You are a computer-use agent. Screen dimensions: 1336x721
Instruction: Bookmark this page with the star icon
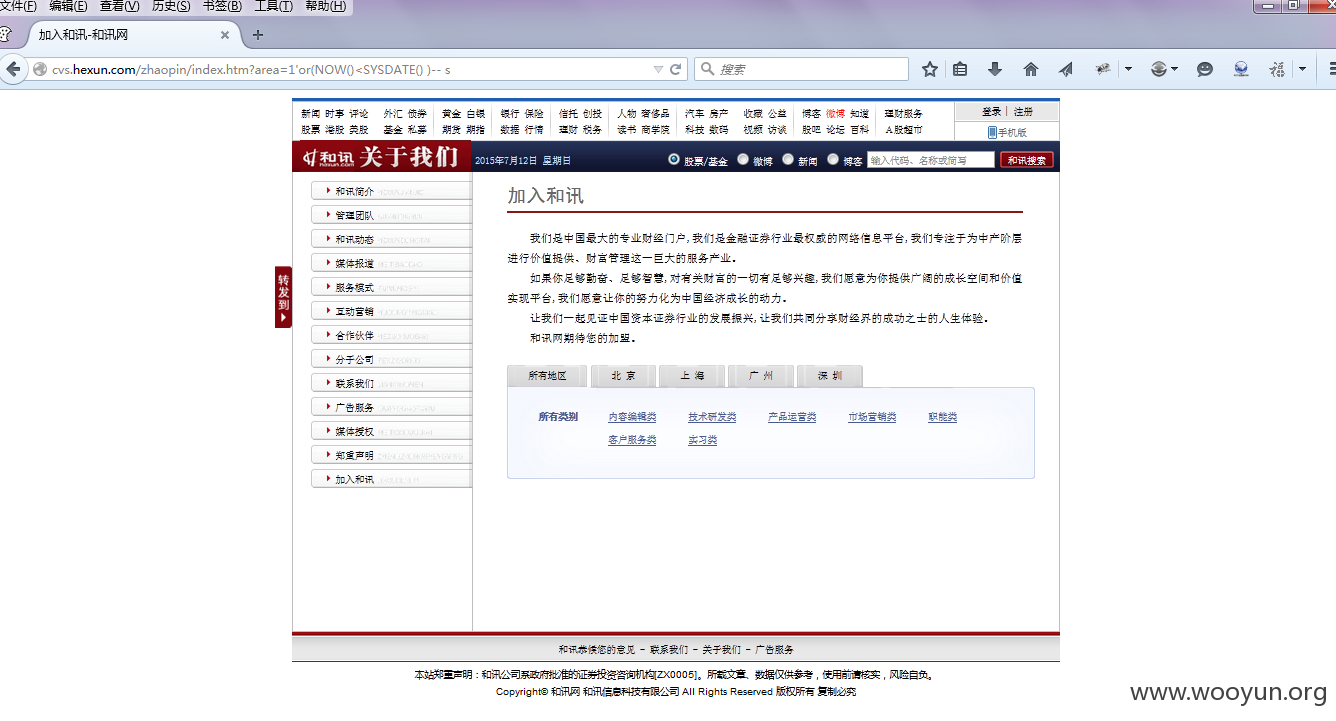[930, 69]
